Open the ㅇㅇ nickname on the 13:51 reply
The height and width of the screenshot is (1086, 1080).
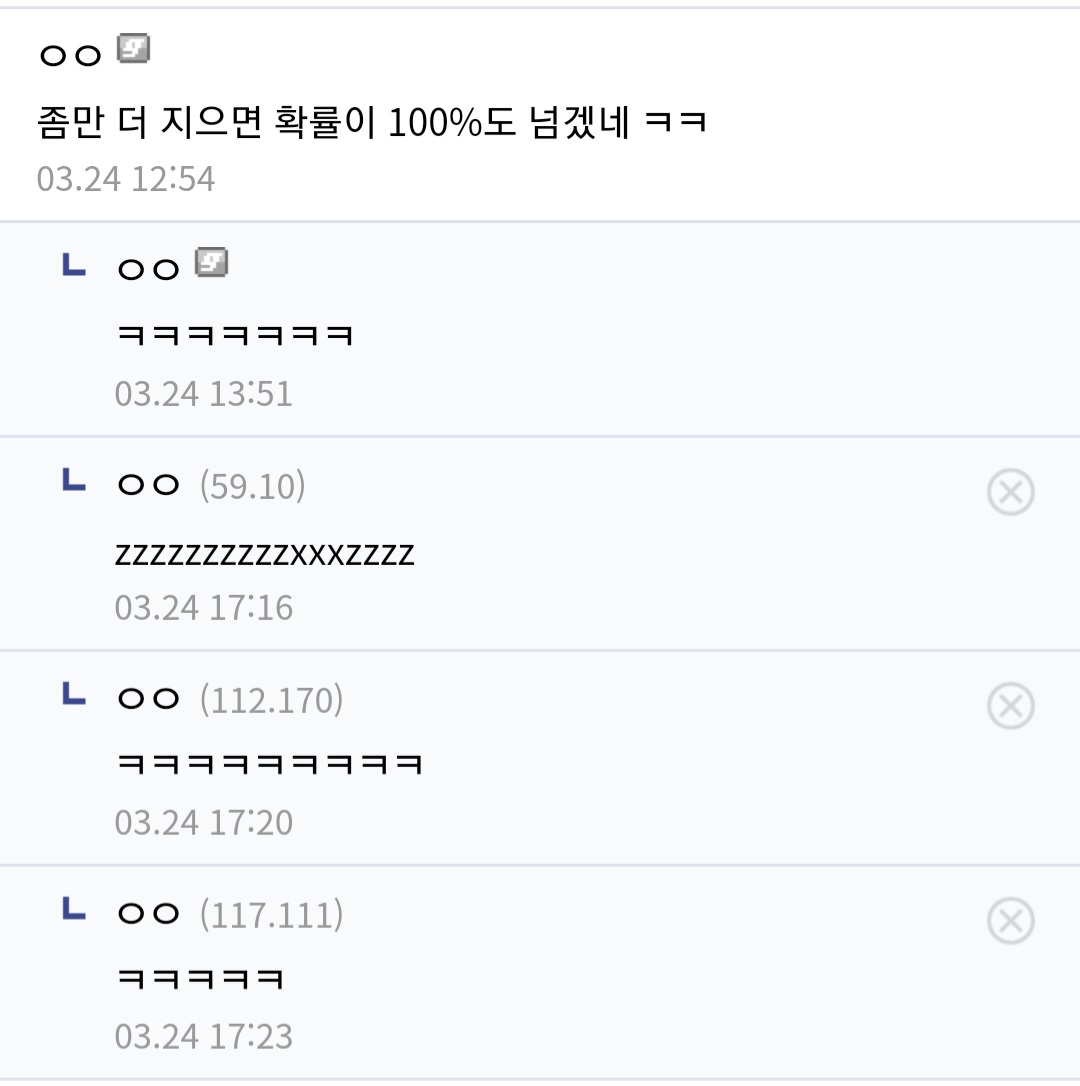pyautogui.click(x=148, y=270)
